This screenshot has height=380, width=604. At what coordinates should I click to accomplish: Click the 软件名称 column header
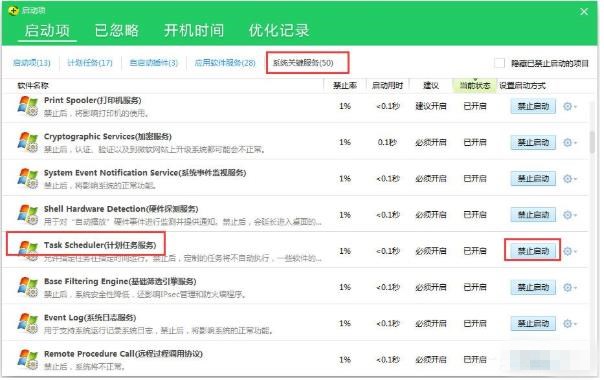[x=33, y=86]
